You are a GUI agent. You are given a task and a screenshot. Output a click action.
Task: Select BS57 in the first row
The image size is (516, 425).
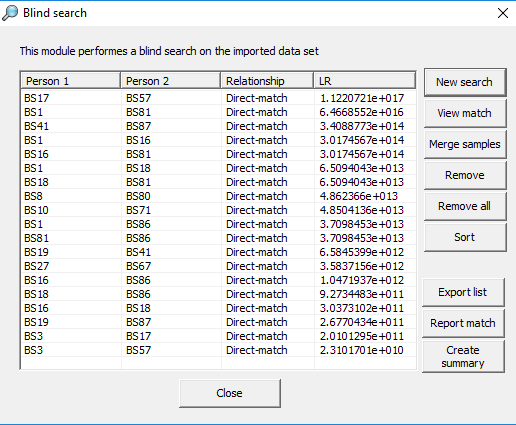pyautogui.click(x=139, y=98)
